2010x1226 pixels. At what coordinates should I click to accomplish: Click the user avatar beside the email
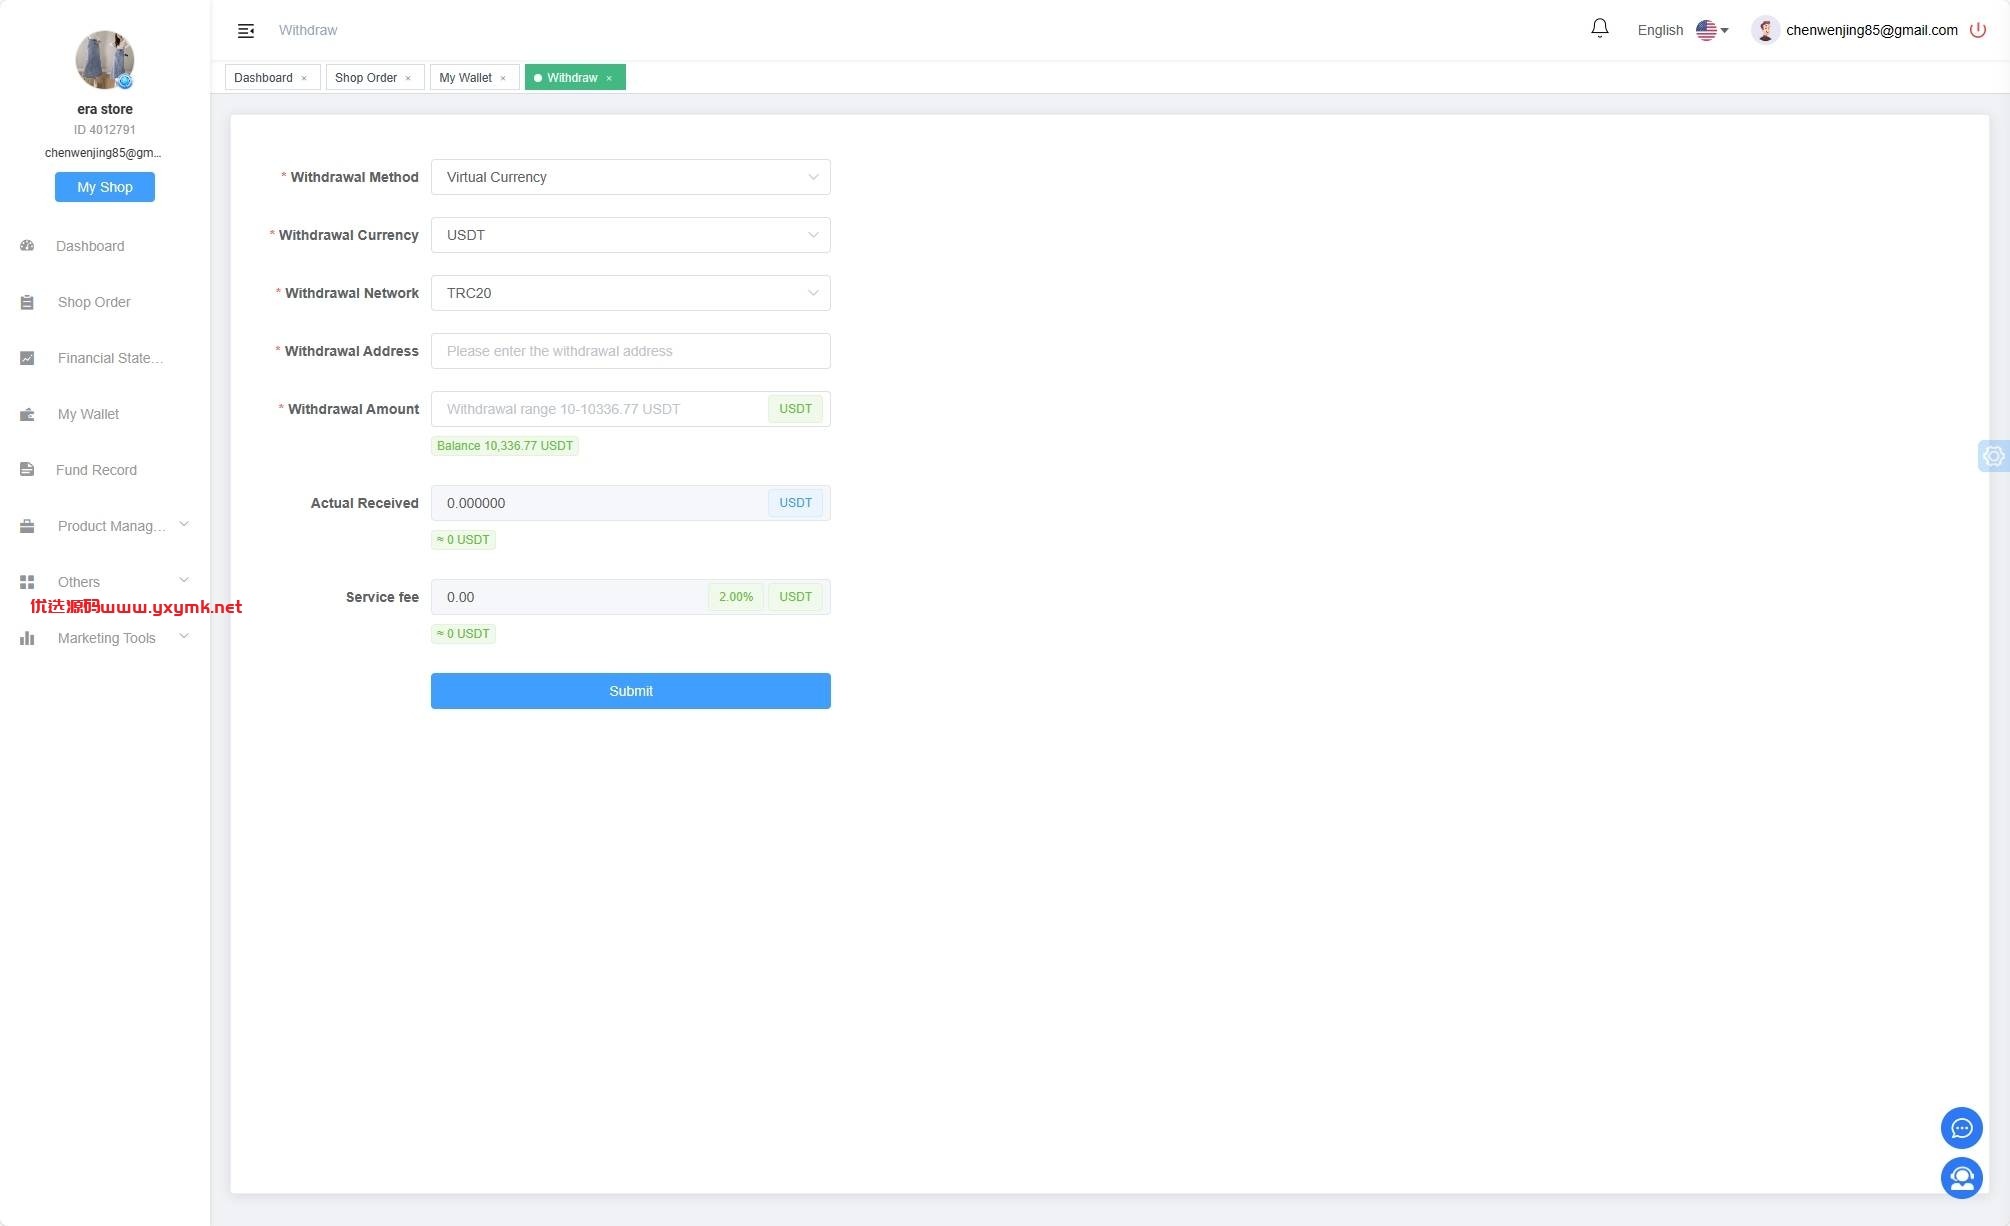click(x=1765, y=30)
